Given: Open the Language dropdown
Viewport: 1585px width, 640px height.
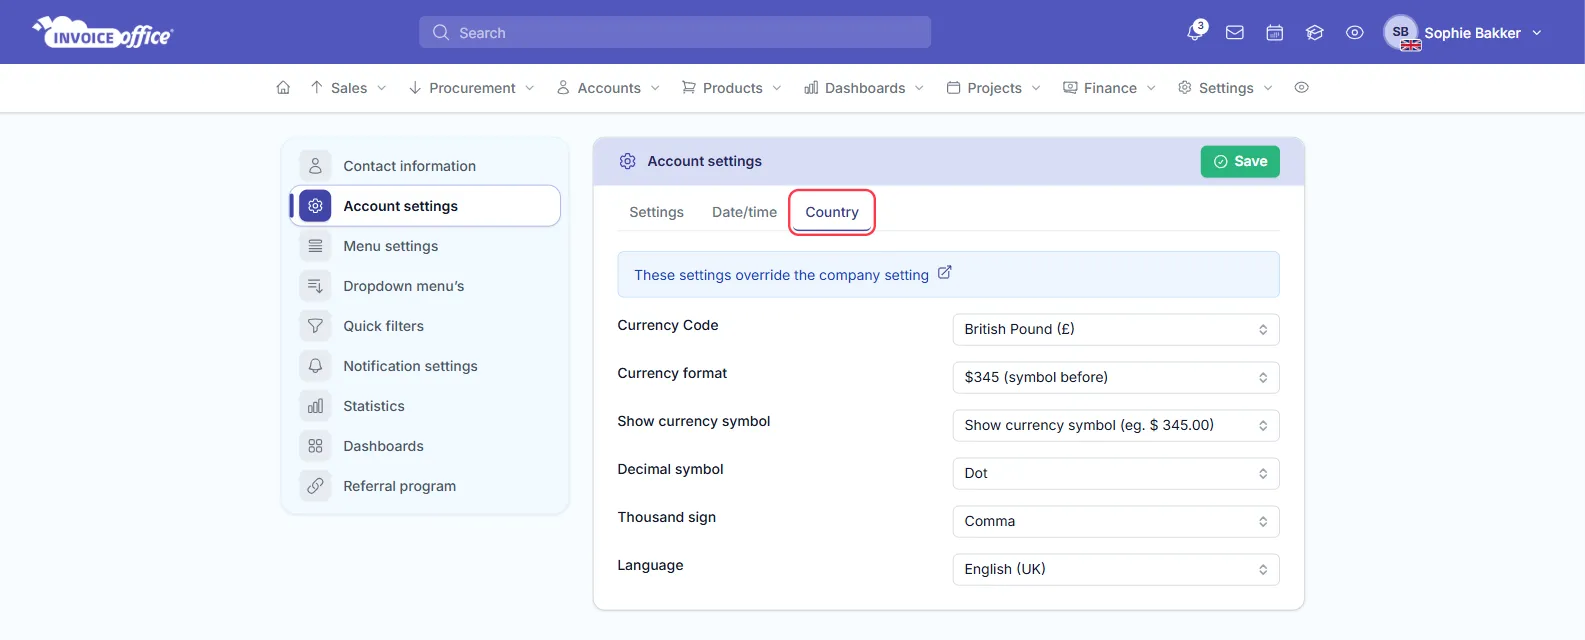Looking at the screenshot, I should point(1116,569).
